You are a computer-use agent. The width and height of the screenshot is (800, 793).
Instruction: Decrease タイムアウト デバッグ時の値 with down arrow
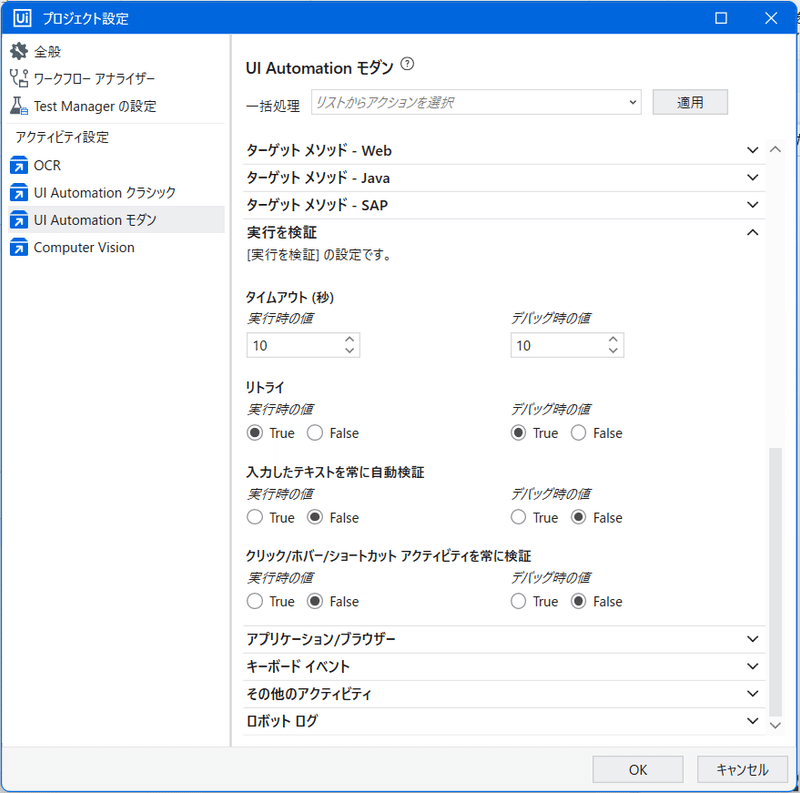point(613,351)
